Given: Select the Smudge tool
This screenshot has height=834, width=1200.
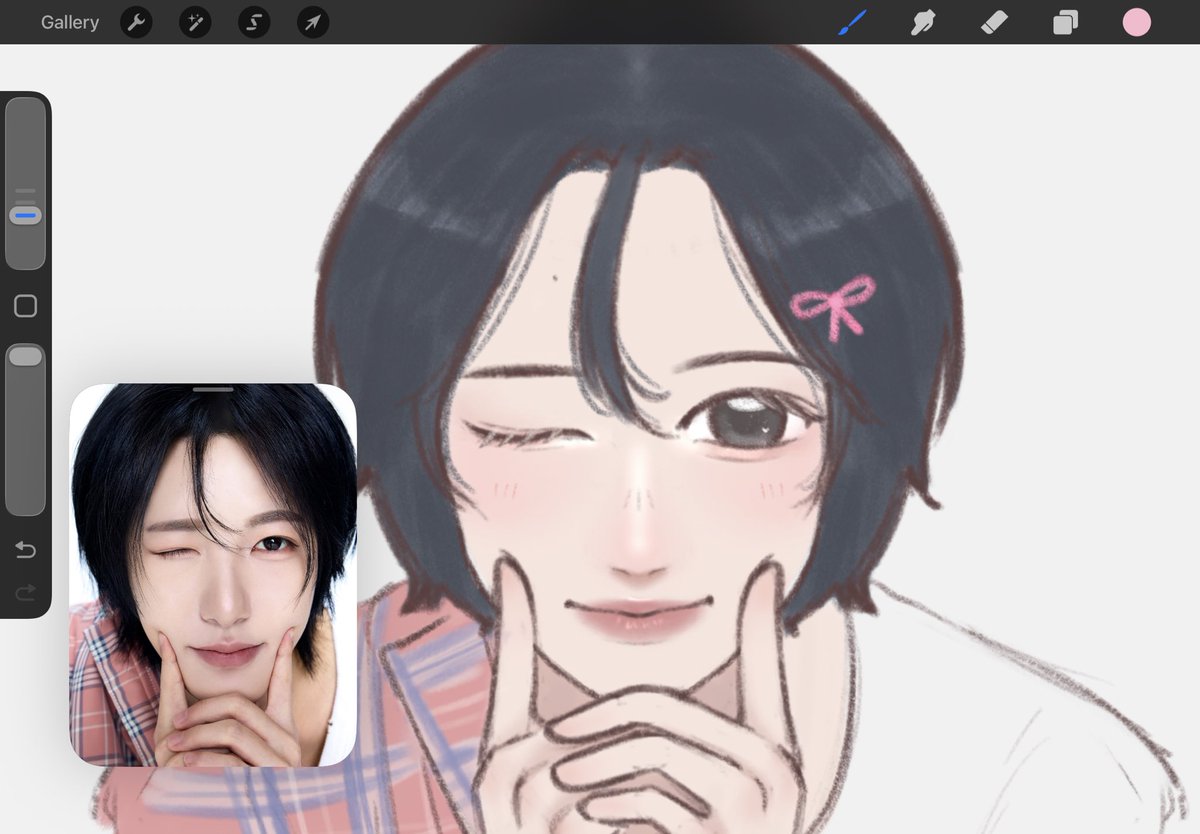Looking at the screenshot, I should point(922,22).
